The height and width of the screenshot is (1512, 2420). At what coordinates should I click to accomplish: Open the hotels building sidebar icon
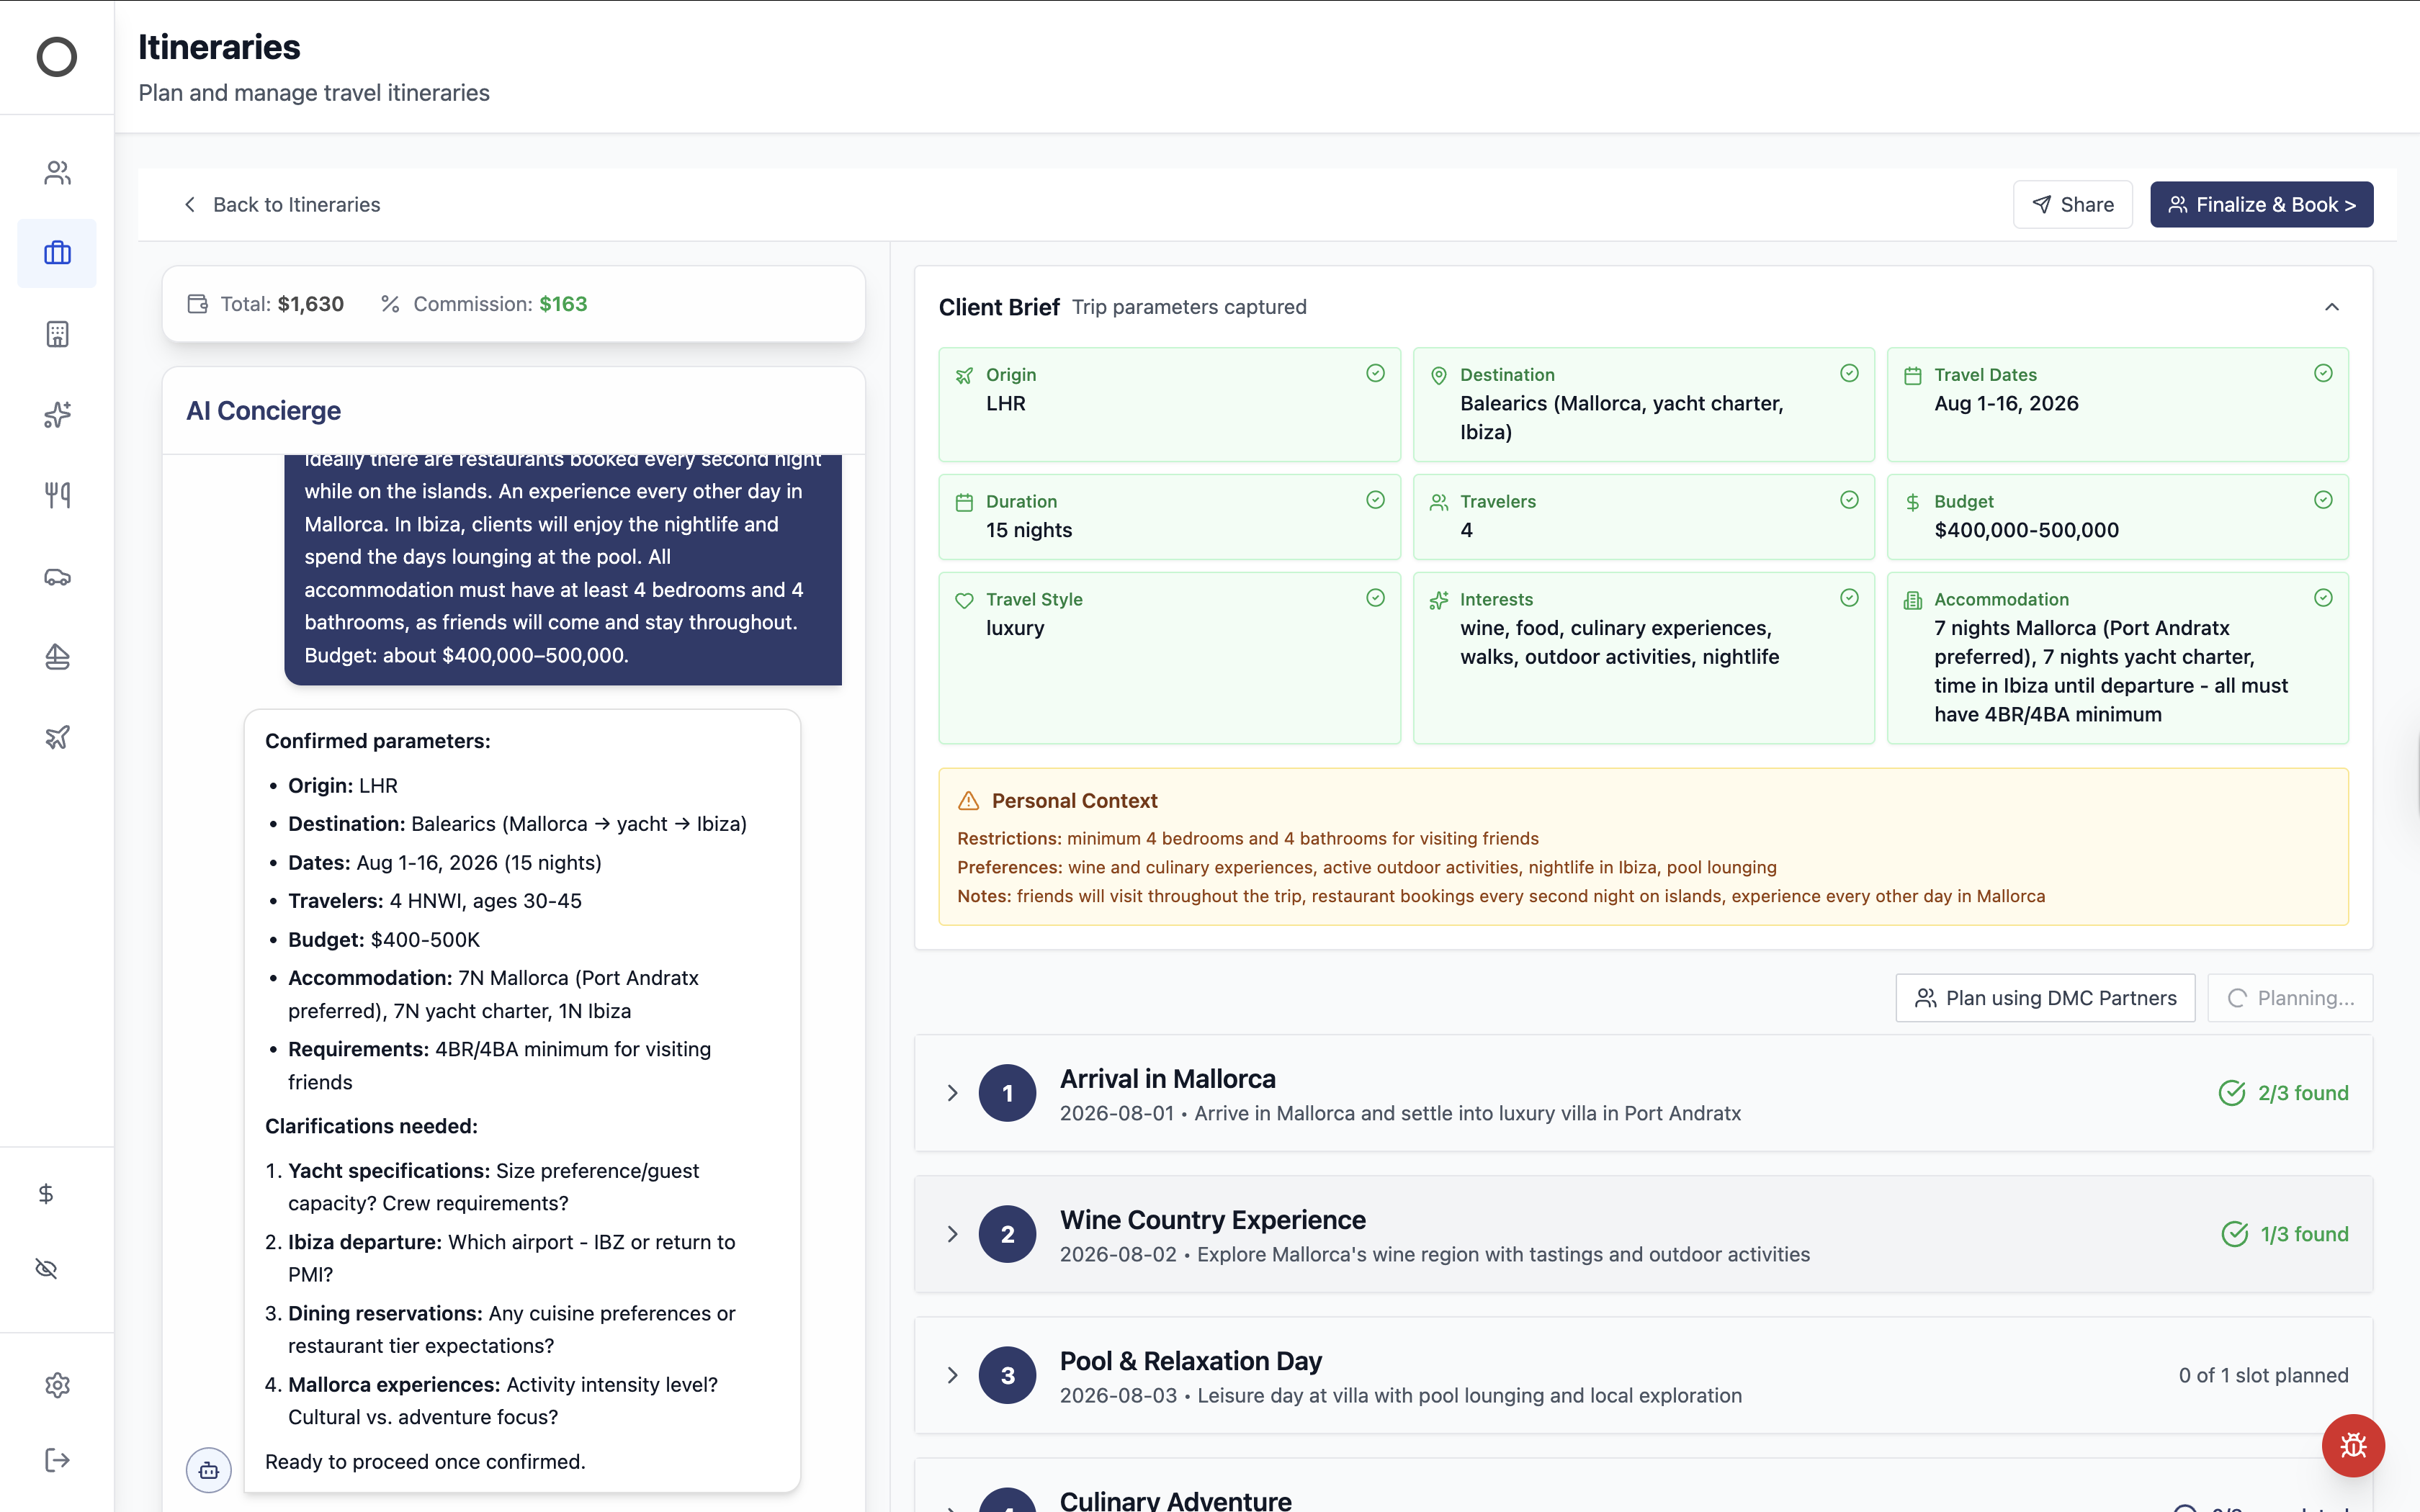[x=57, y=334]
